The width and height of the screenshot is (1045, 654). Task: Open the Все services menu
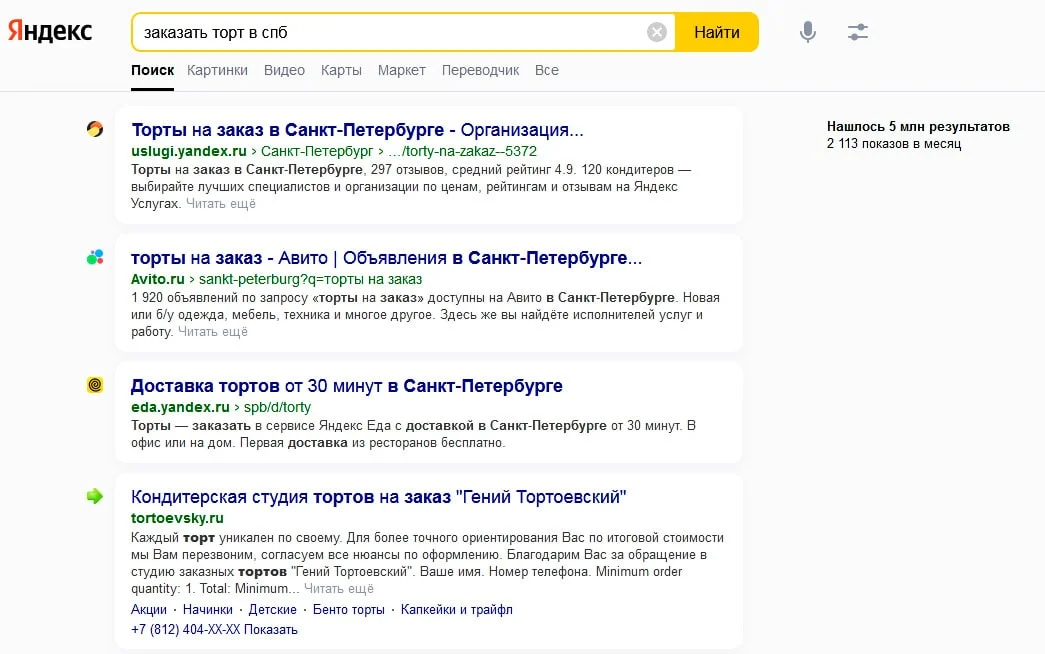point(546,70)
